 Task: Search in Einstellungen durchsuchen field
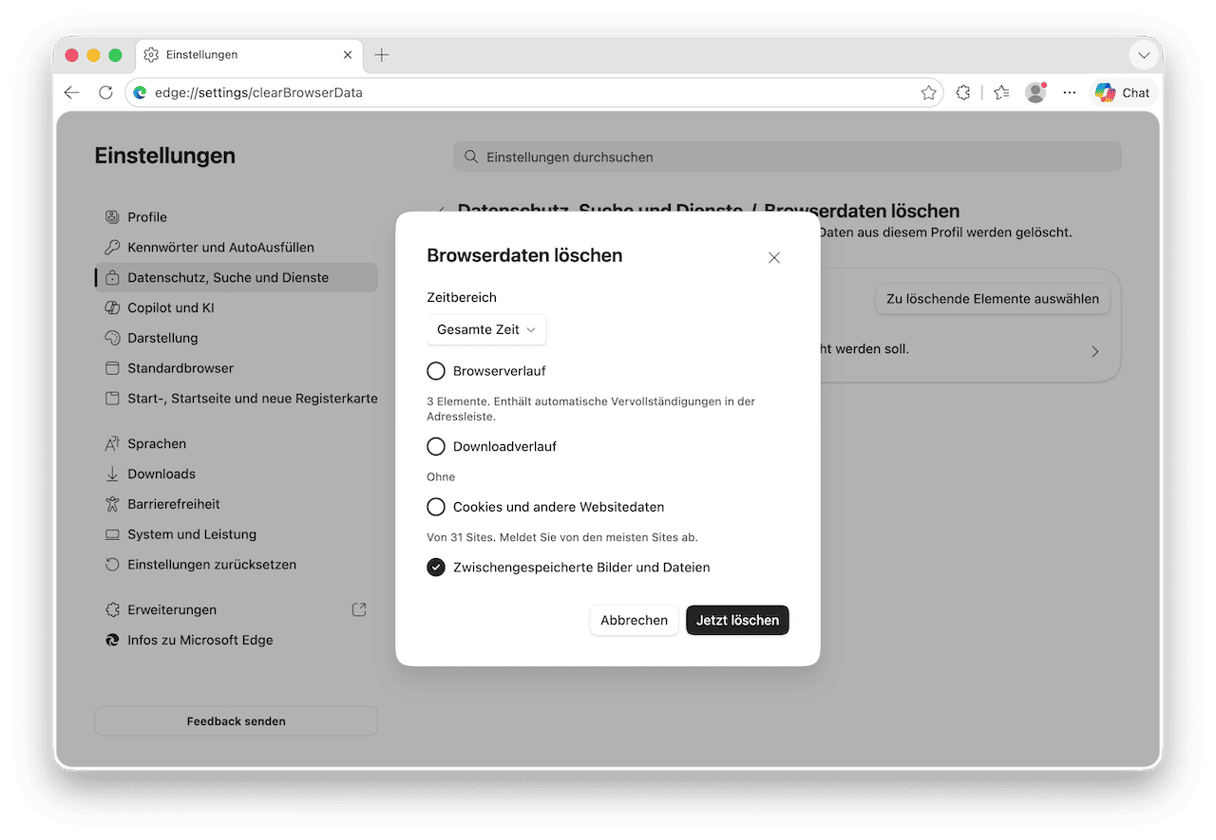pos(787,157)
